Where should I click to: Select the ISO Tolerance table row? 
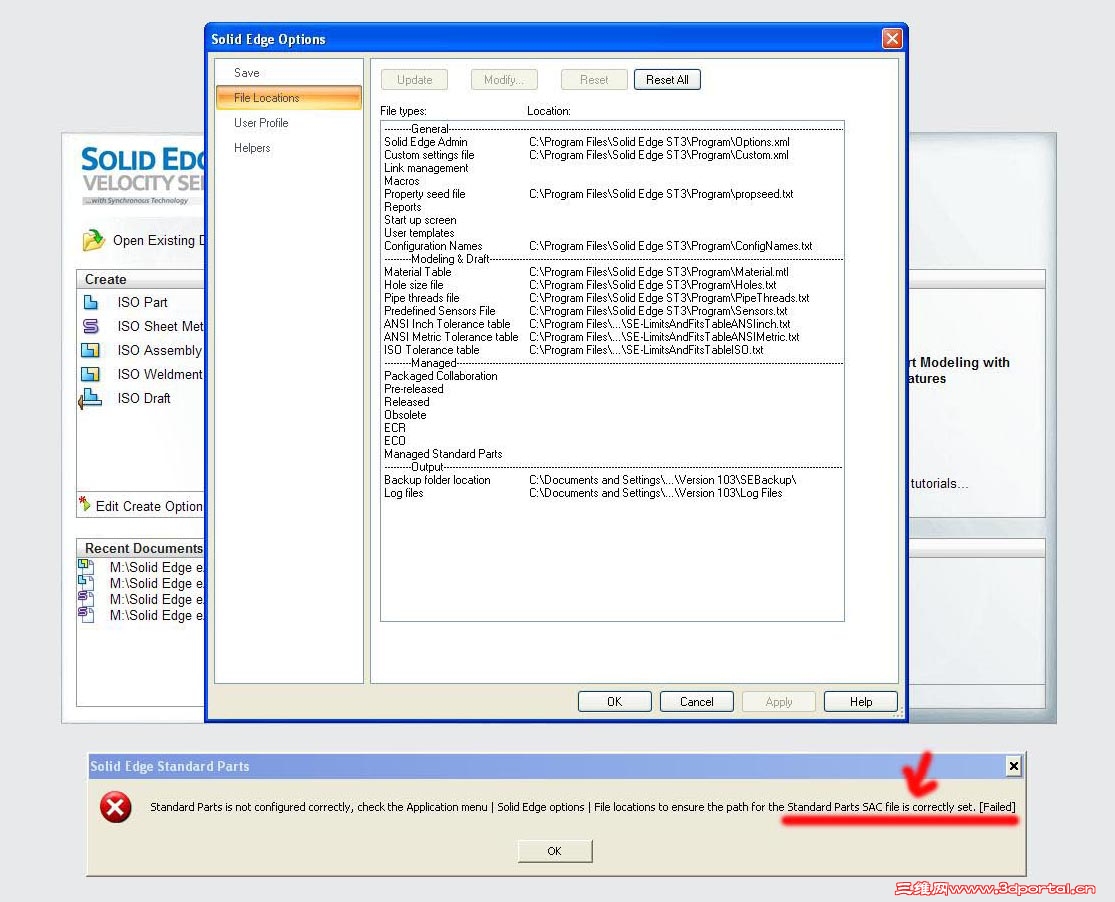click(x=612, y=349)
